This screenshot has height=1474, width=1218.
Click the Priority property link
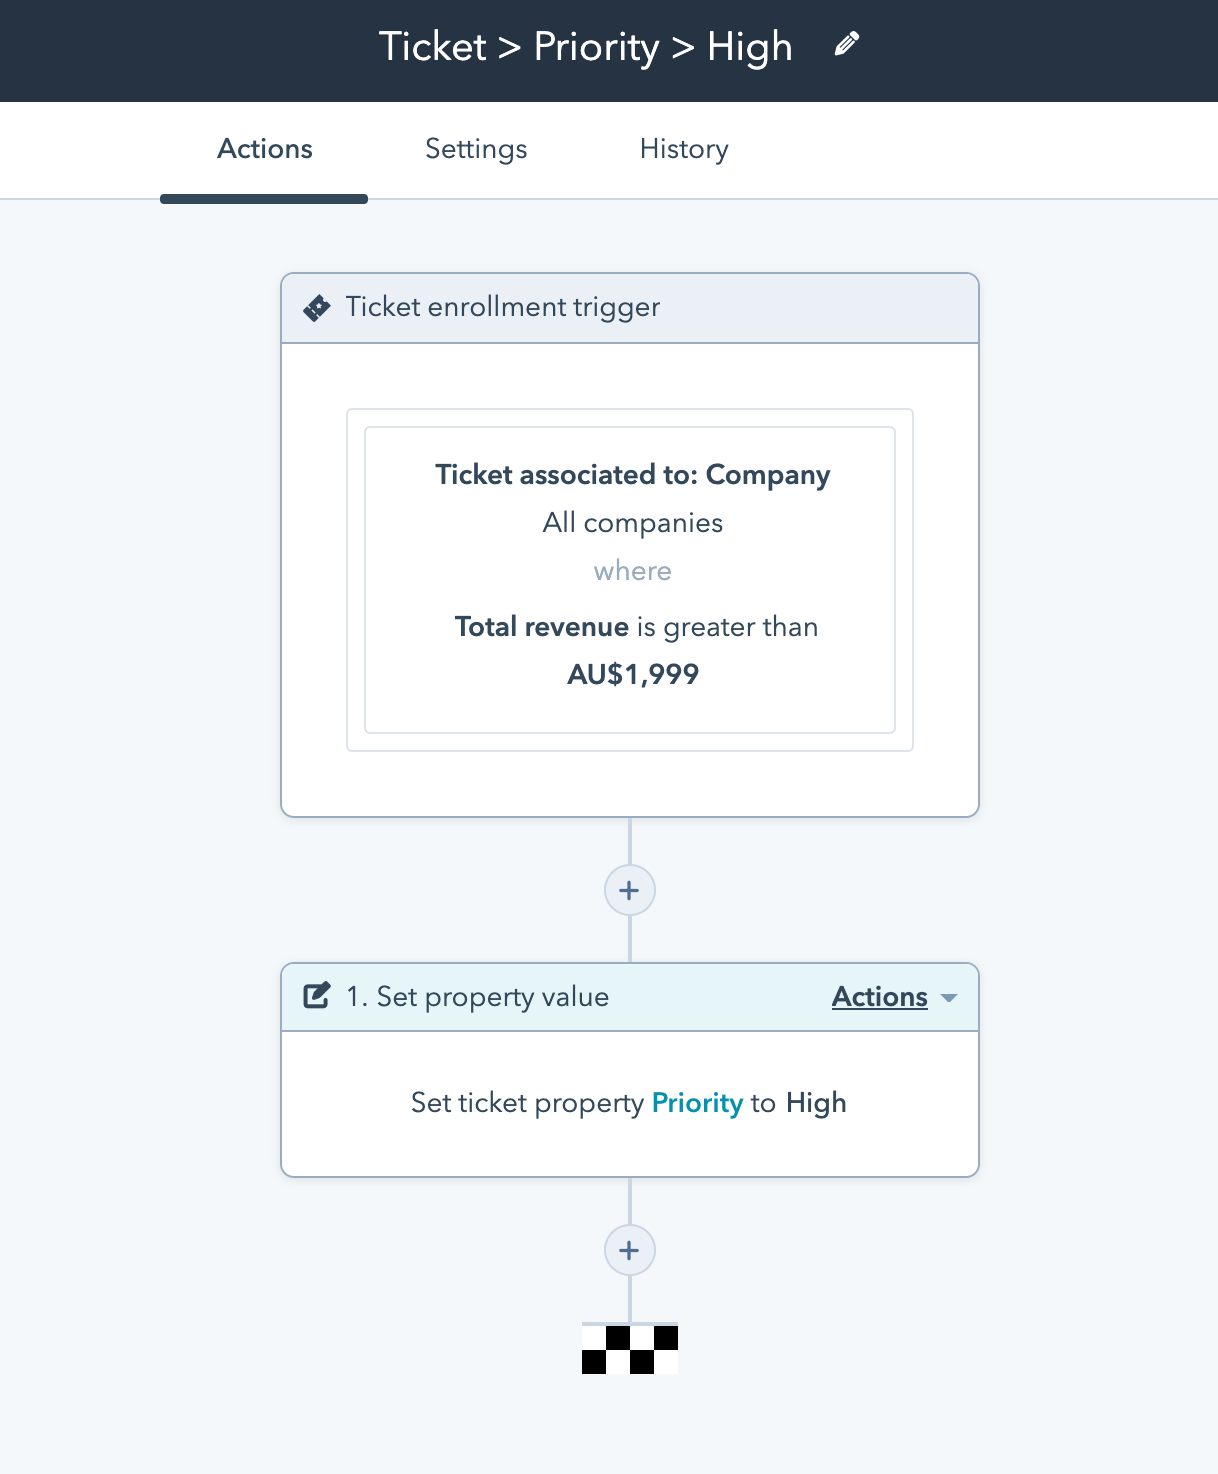tap(697, 1103)
